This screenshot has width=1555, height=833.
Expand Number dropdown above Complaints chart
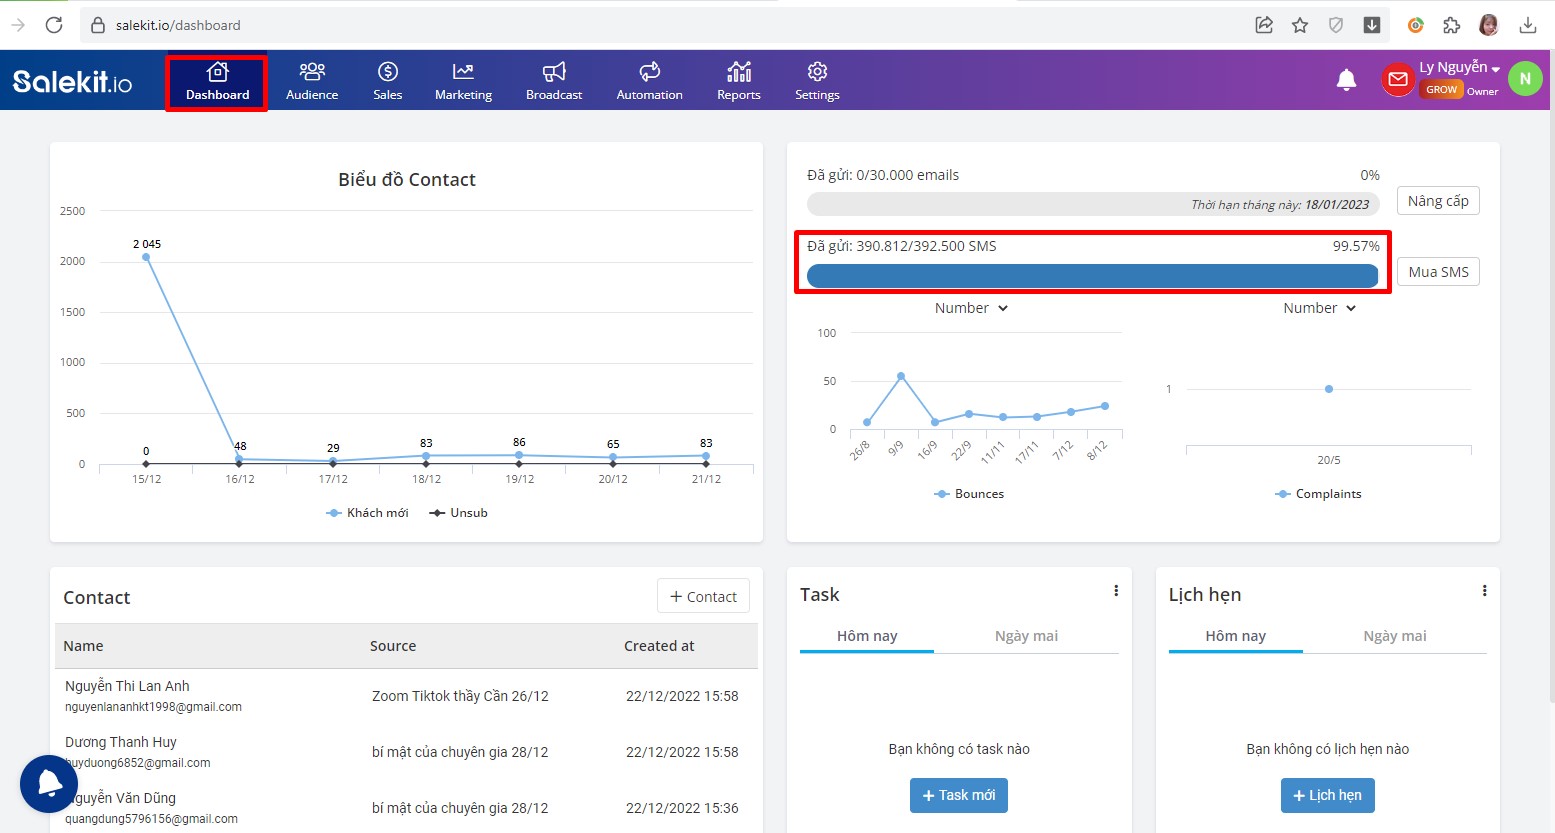click(1320, 308)
